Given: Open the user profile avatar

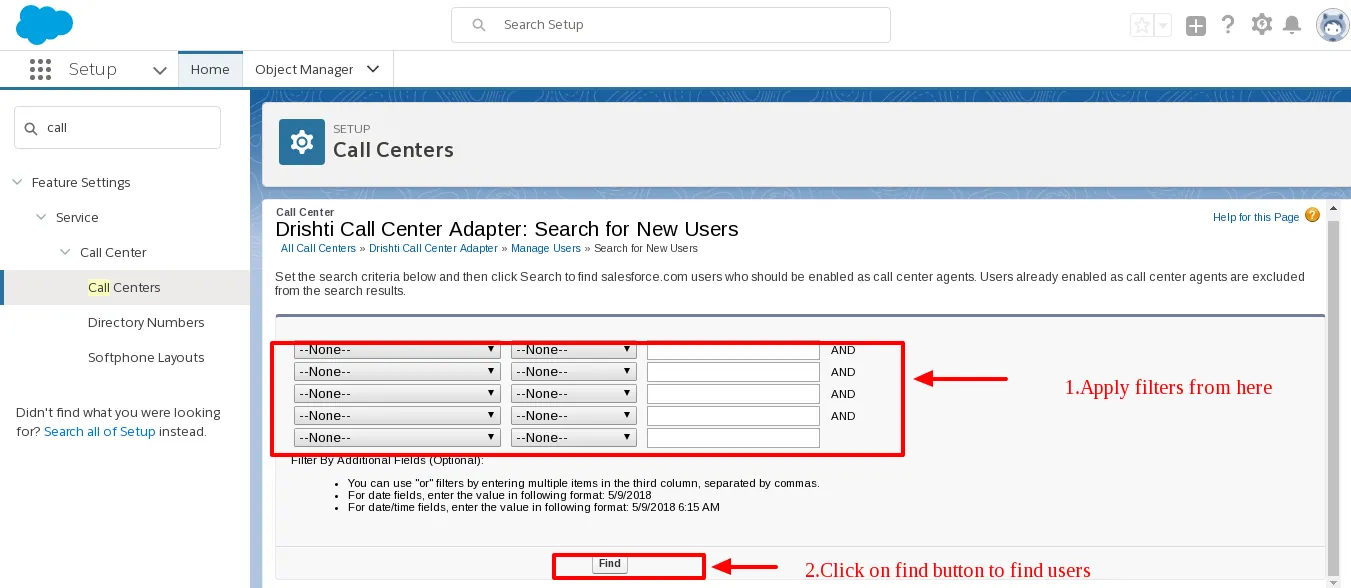Looking at the screenshot, I should (1332, 26).
